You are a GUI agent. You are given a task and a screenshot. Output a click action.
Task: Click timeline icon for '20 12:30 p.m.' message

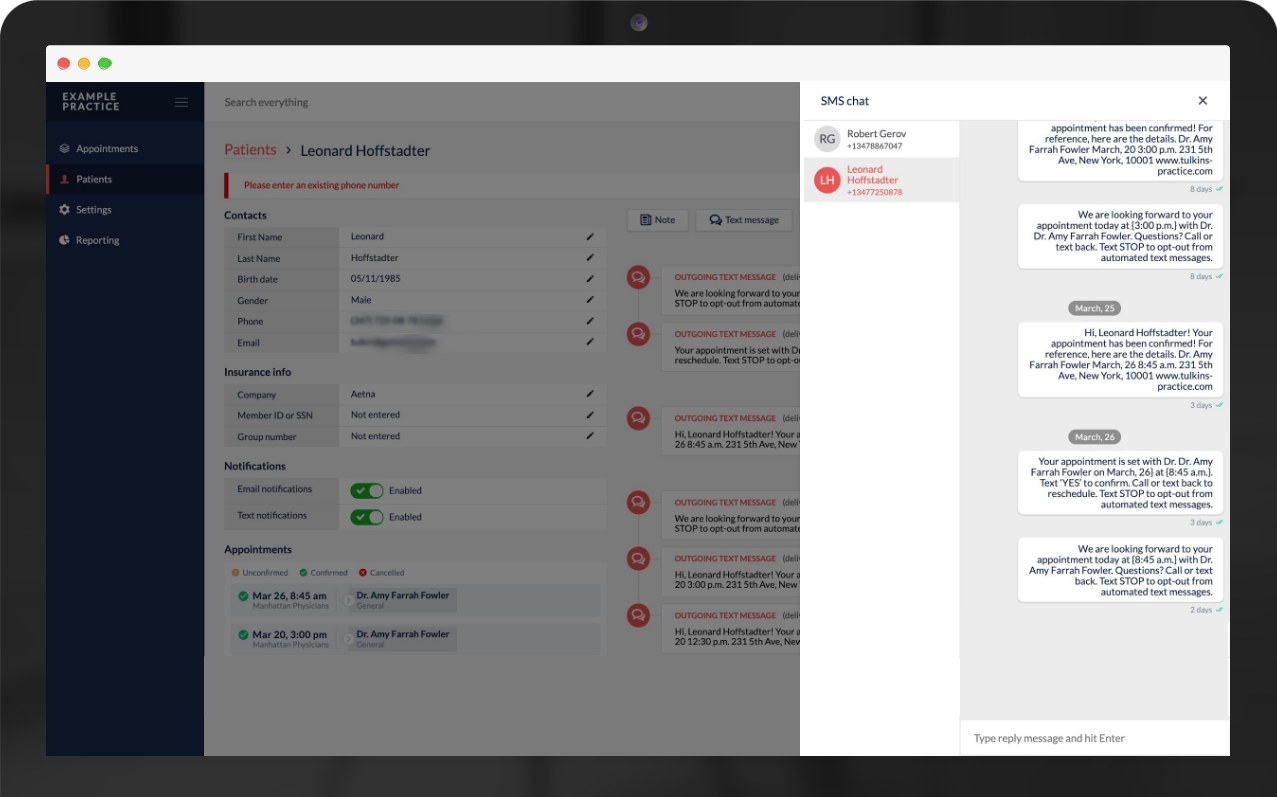[638, 615]
